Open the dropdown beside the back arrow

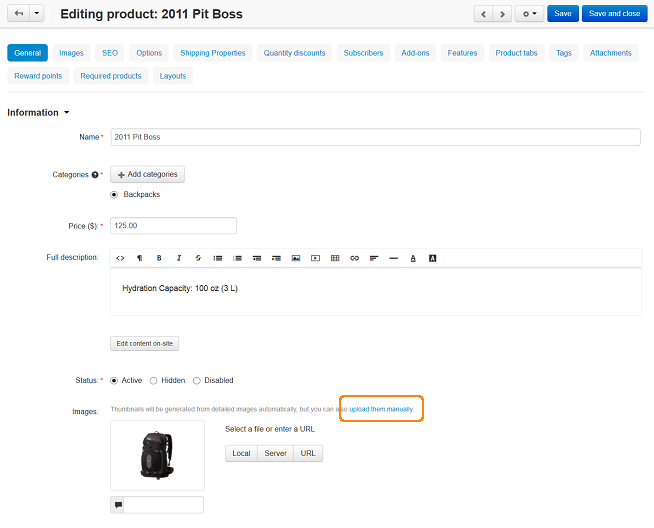tap(37, 13)
